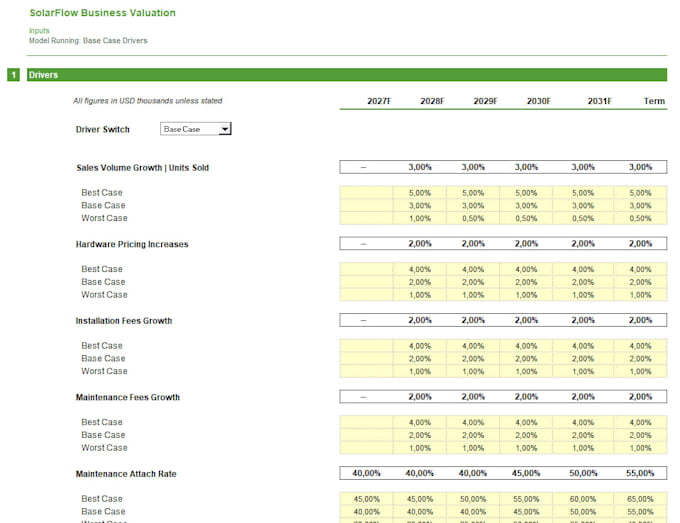Click the 2030F column header
Screen dimensions: 680x523
[x=538, y=101]
